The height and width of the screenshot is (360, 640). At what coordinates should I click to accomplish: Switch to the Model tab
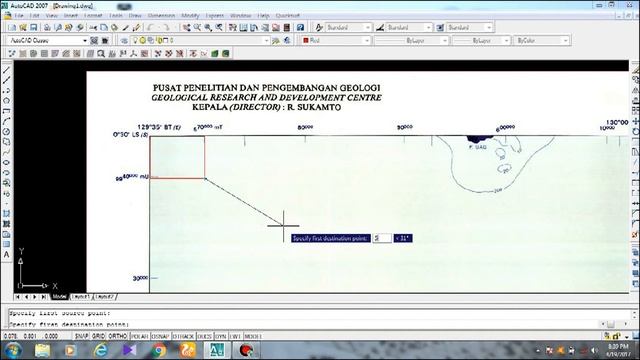[59, 297]
